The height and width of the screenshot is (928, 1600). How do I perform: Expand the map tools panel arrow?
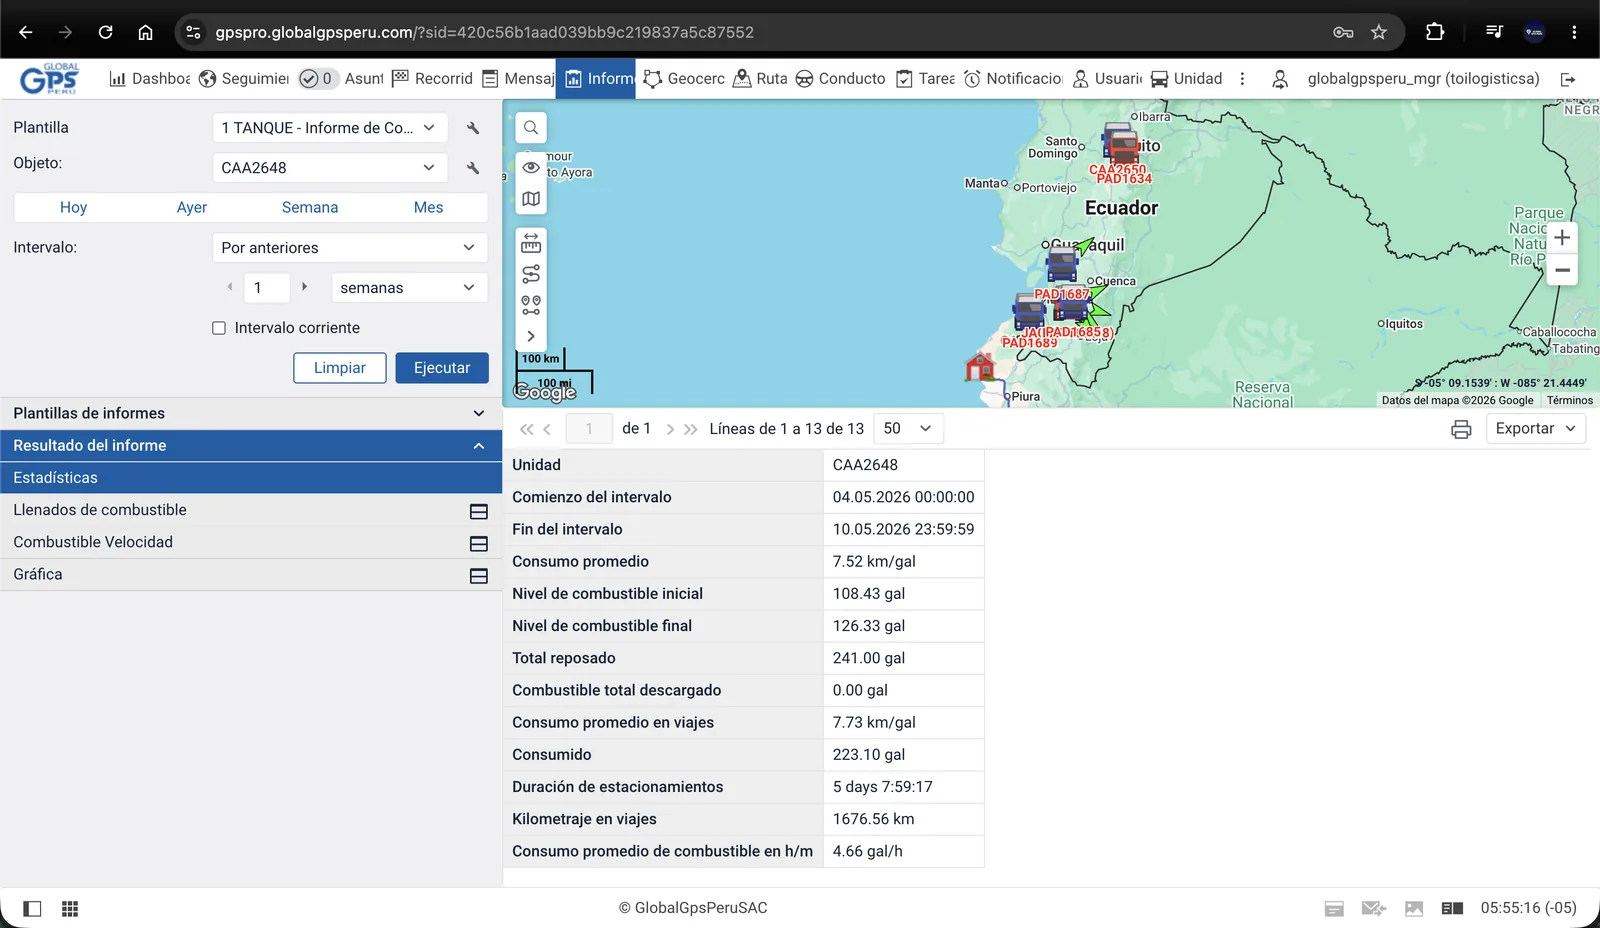(x=531, y=336)
